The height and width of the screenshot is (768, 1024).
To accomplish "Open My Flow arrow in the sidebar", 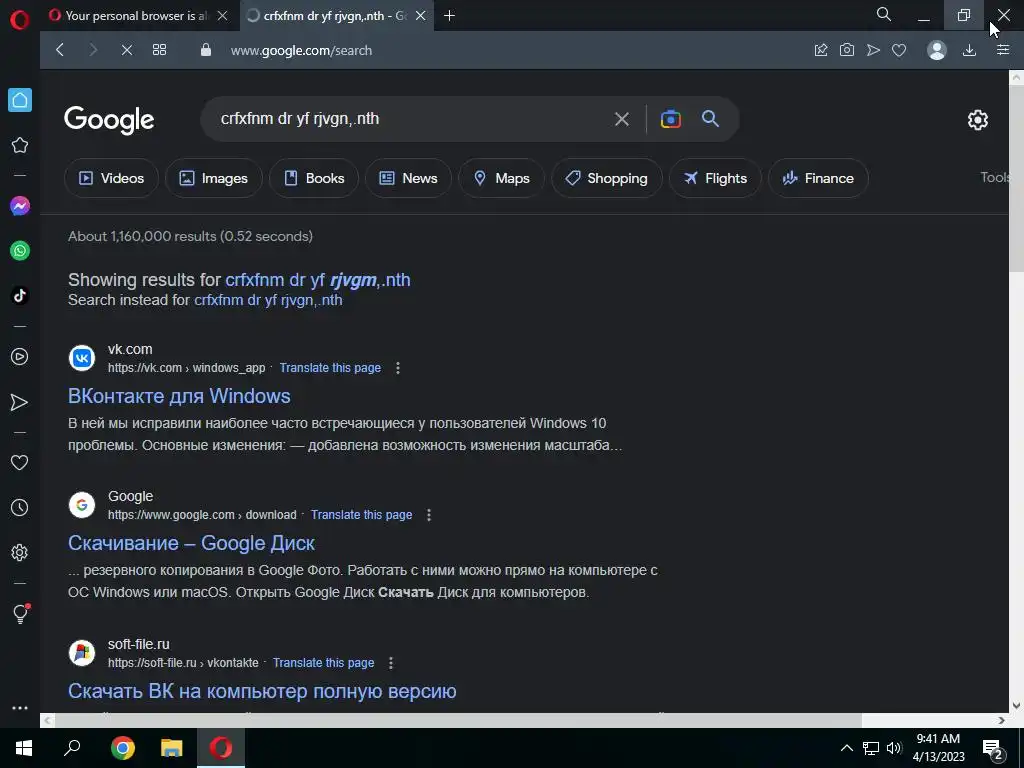I will click(x=20, y=402).
